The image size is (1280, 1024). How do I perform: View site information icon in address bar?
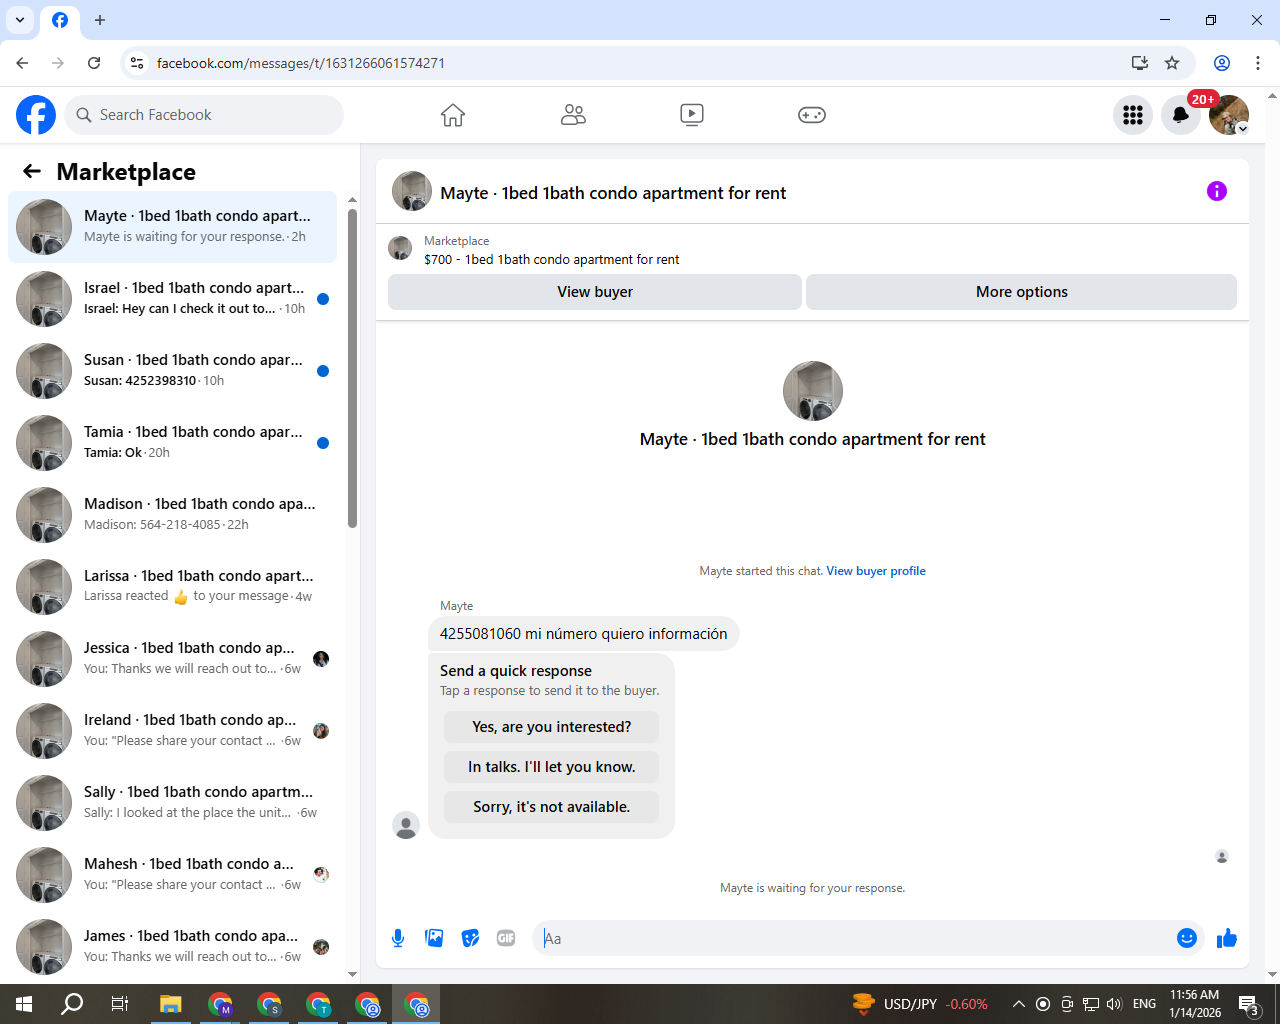(x=137, y=63)
